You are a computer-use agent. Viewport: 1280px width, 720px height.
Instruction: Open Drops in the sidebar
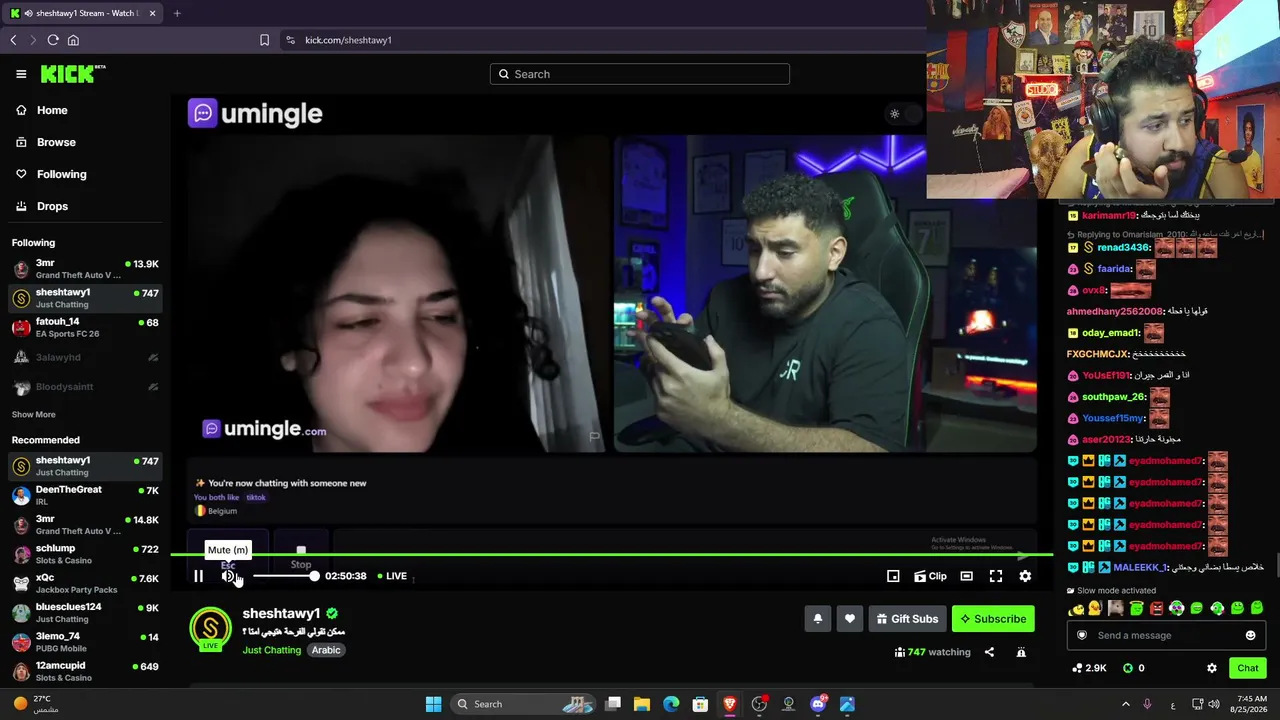coord(52,206)
